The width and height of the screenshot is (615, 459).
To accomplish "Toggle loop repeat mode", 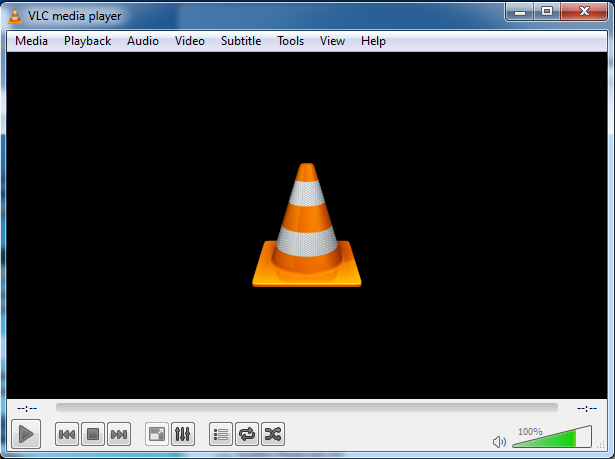I will pos(247,434).
